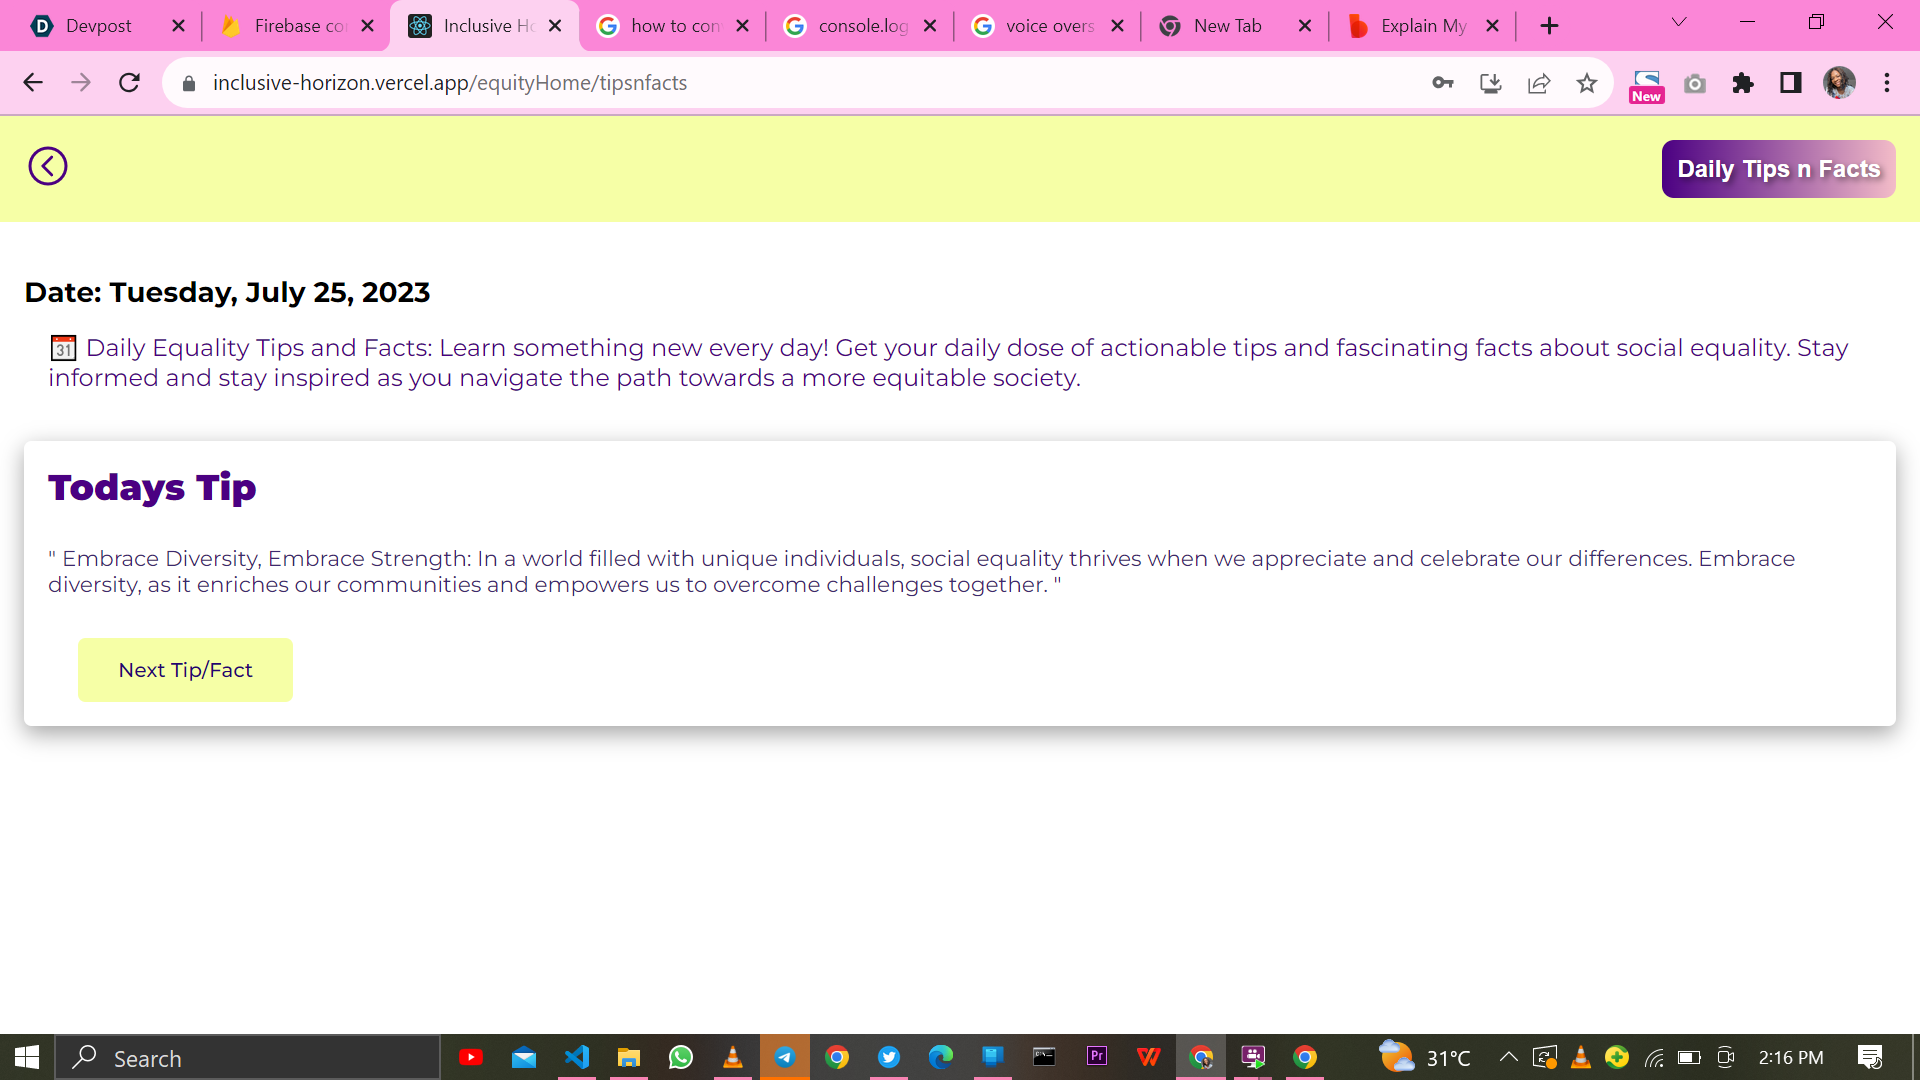Open the share this page icon

(x=1539, y=83)
